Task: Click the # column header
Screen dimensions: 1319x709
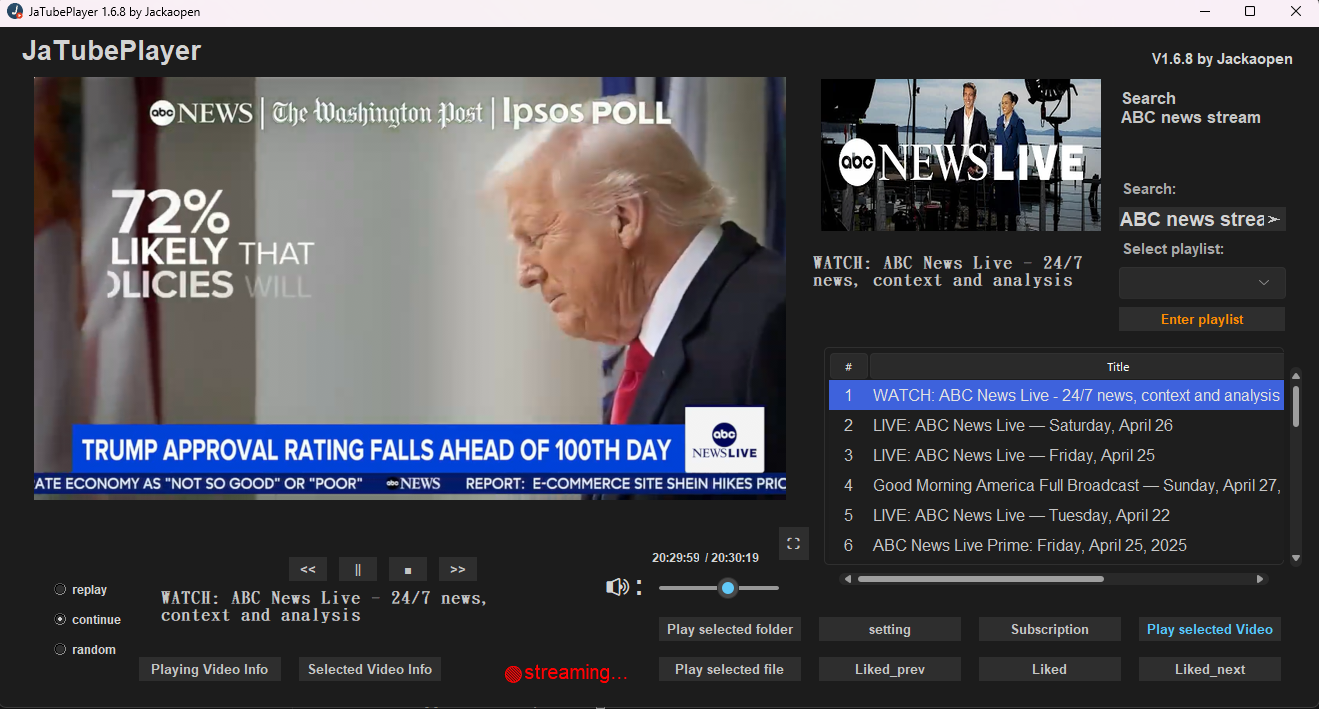Action: point(849,366)
